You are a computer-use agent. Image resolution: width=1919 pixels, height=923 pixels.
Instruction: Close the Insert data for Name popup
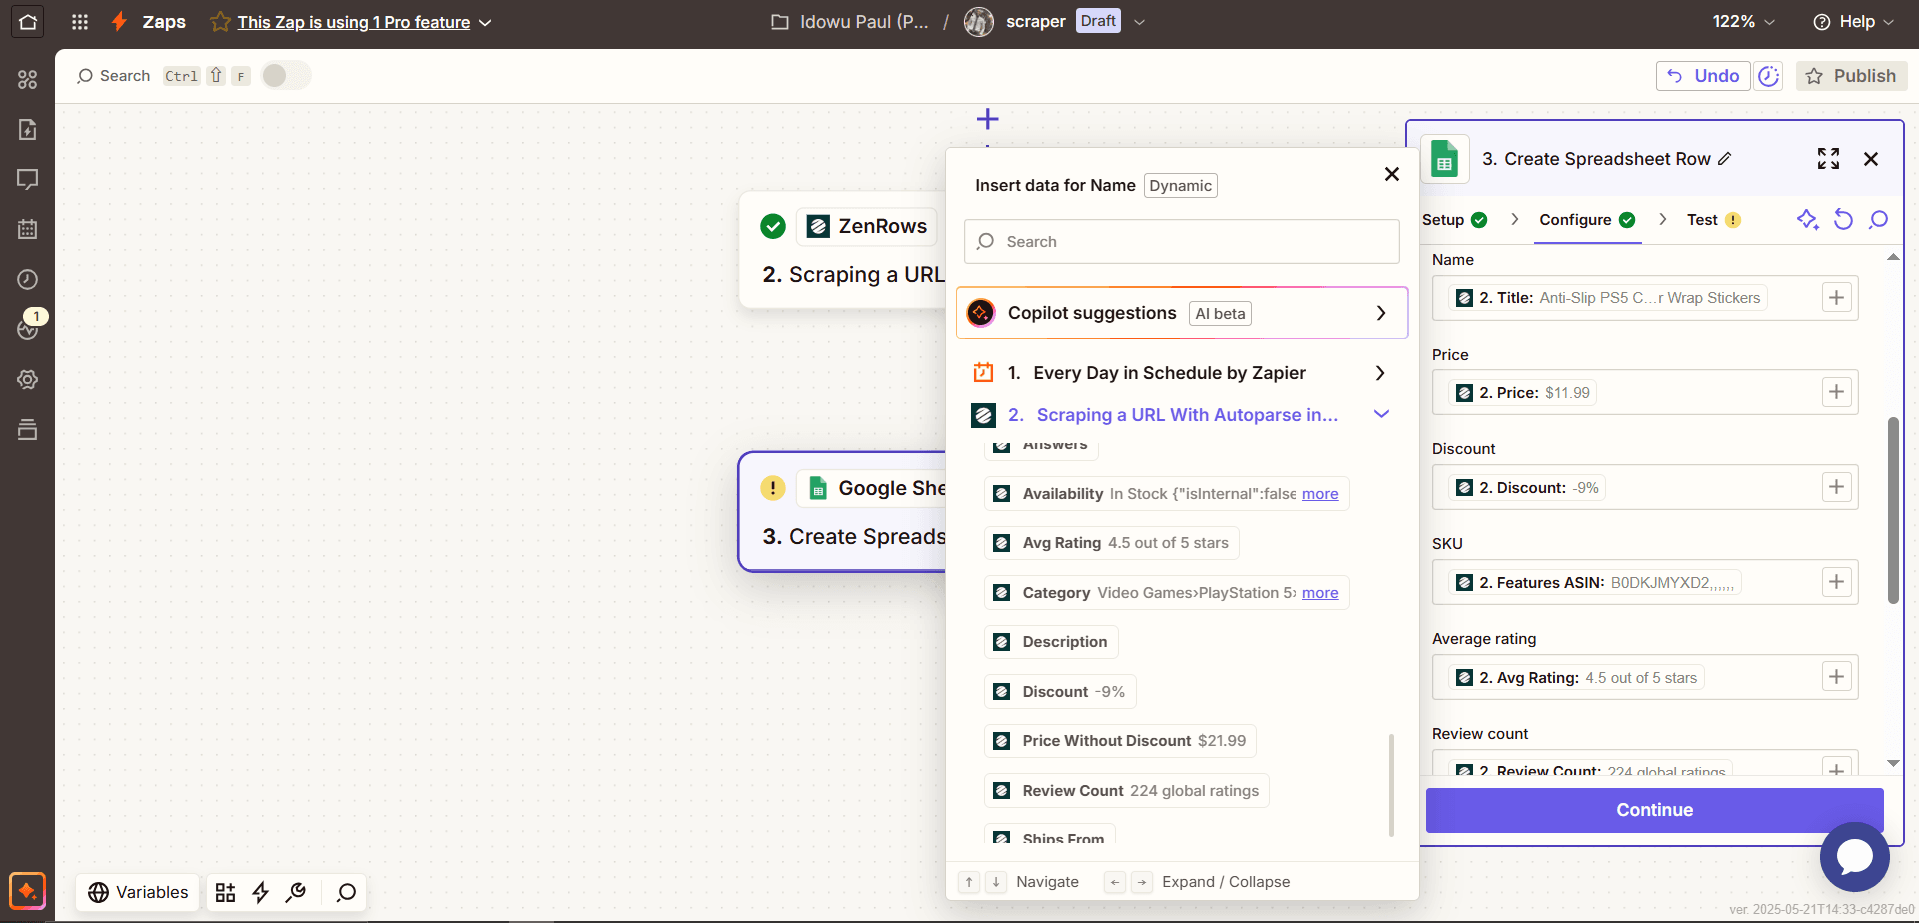pyautogui.click(x=1391, y=174)
